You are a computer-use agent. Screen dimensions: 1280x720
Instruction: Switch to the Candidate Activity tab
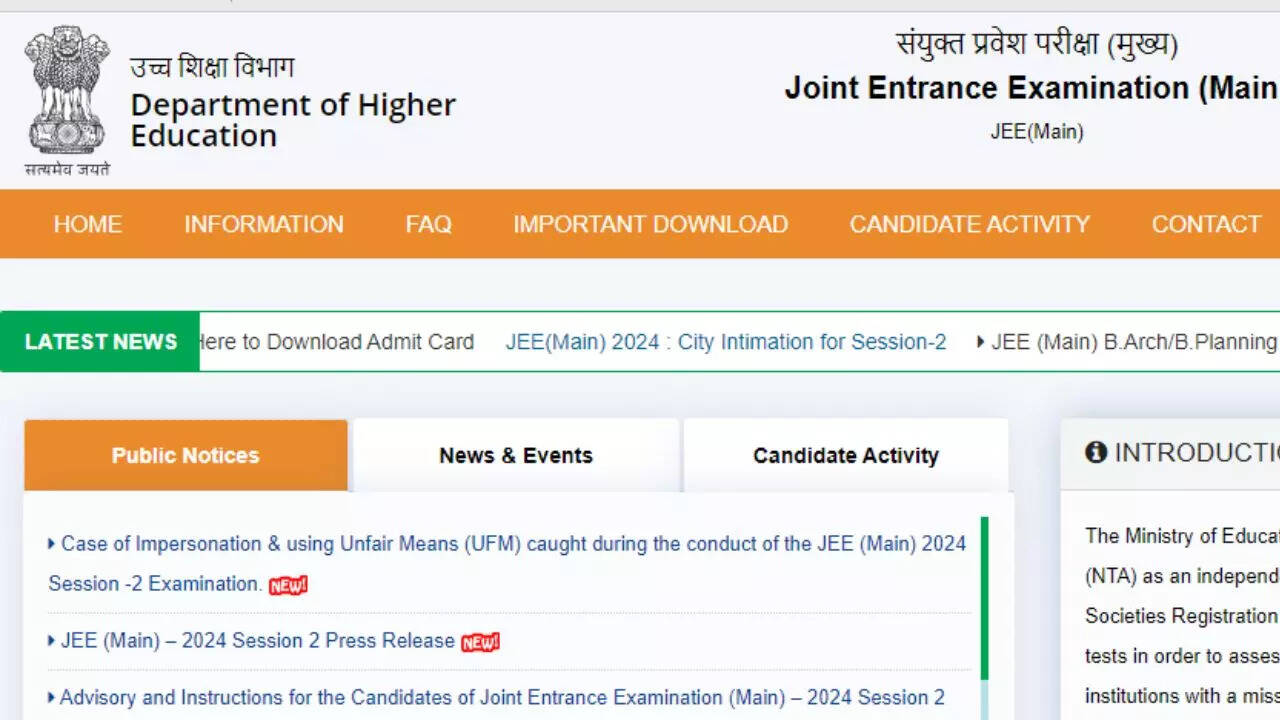click(846, 456)
